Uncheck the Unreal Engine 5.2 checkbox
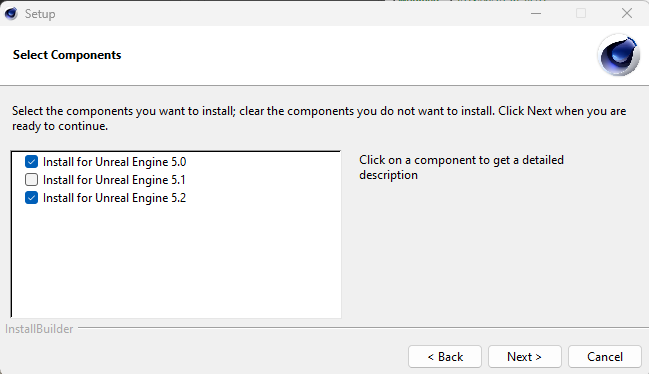This screenshot has height=374, width=649. (x=31, y=198)
